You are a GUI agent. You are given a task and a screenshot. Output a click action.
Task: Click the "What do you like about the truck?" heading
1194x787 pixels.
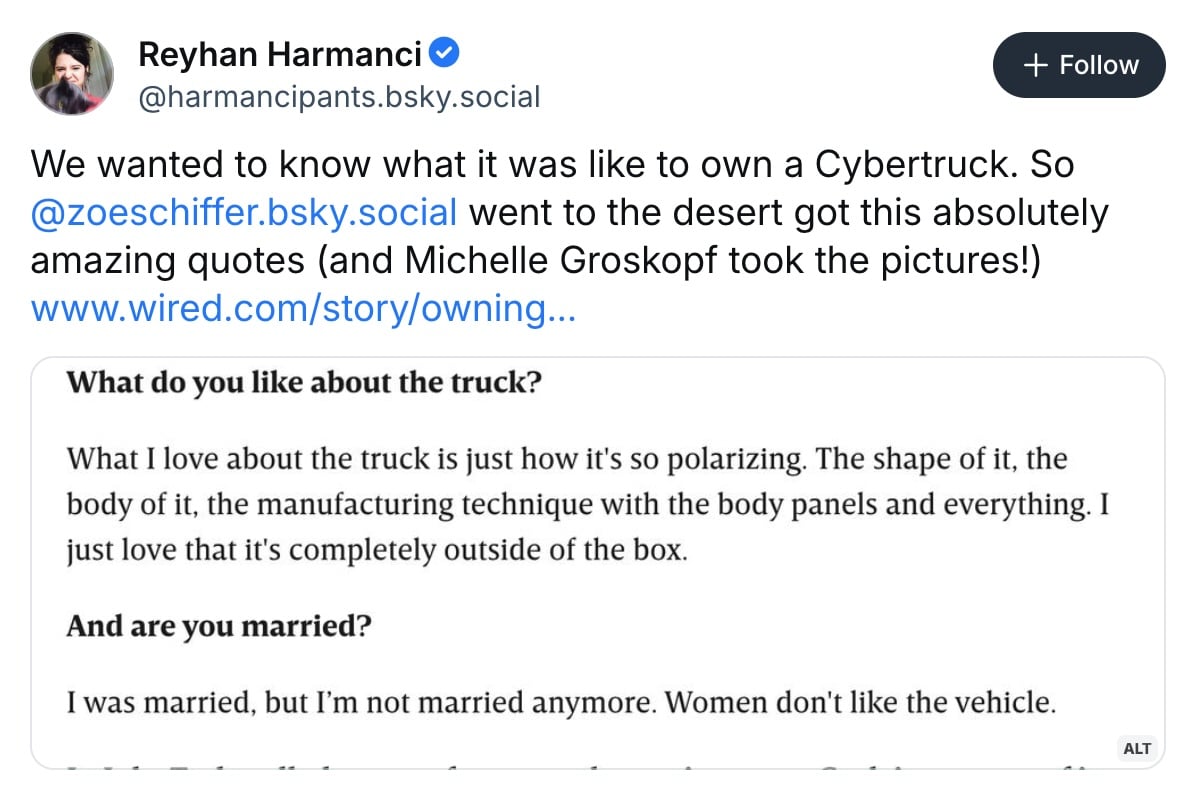coord(304,383)
